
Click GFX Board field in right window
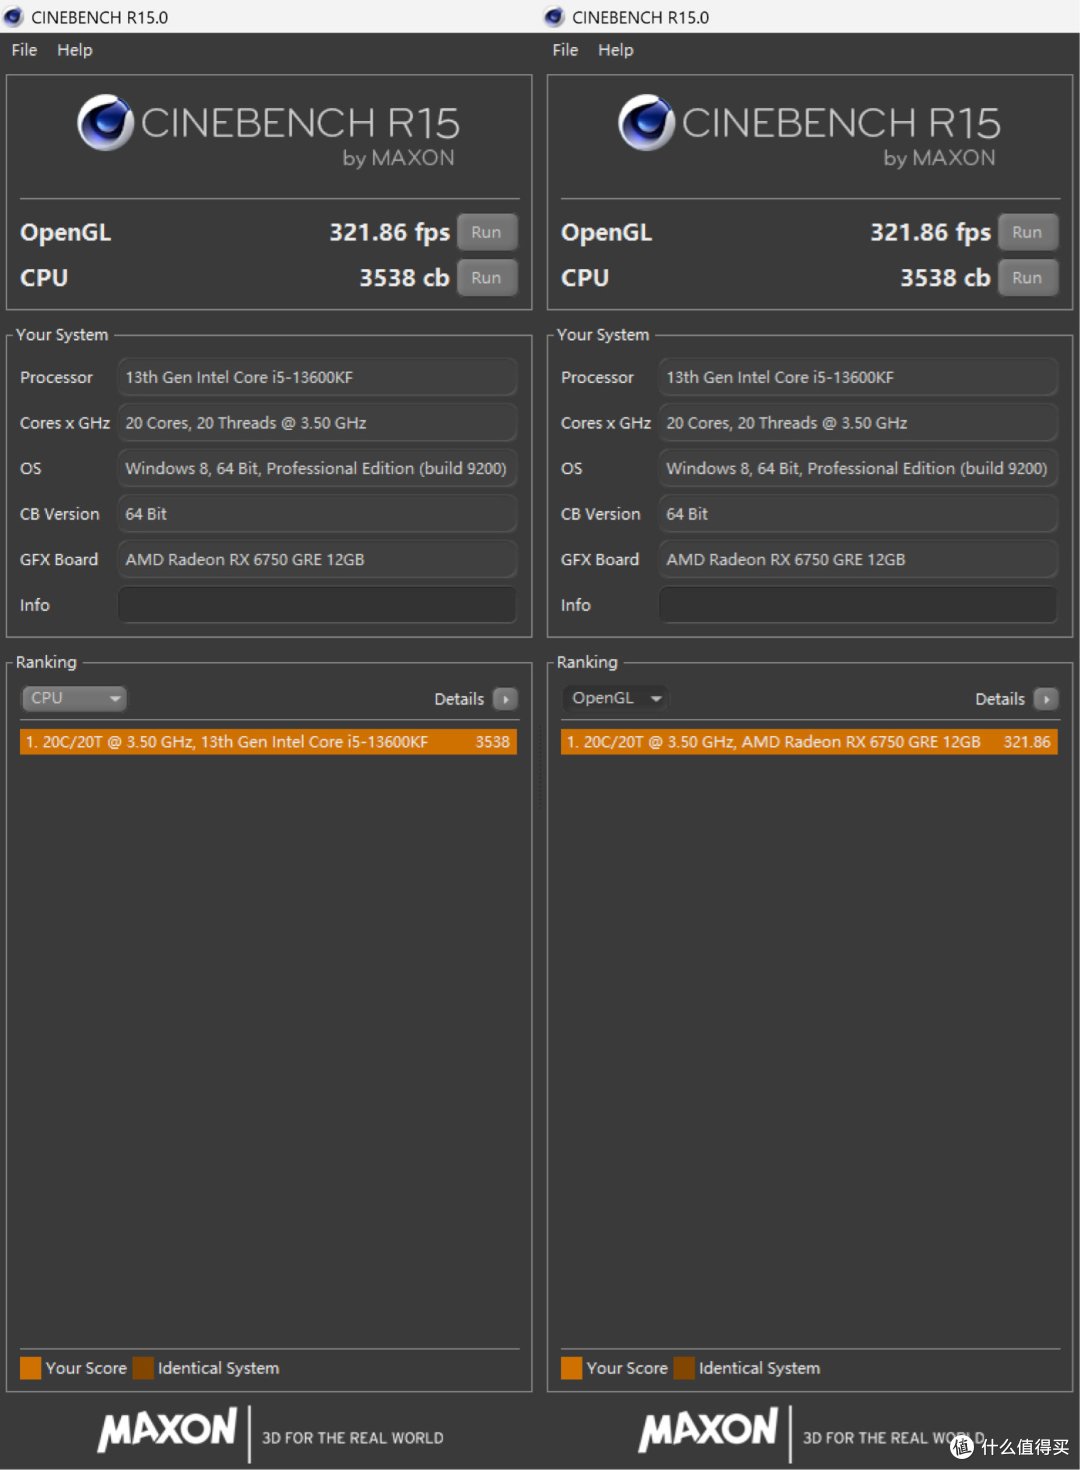coord(858,559)
